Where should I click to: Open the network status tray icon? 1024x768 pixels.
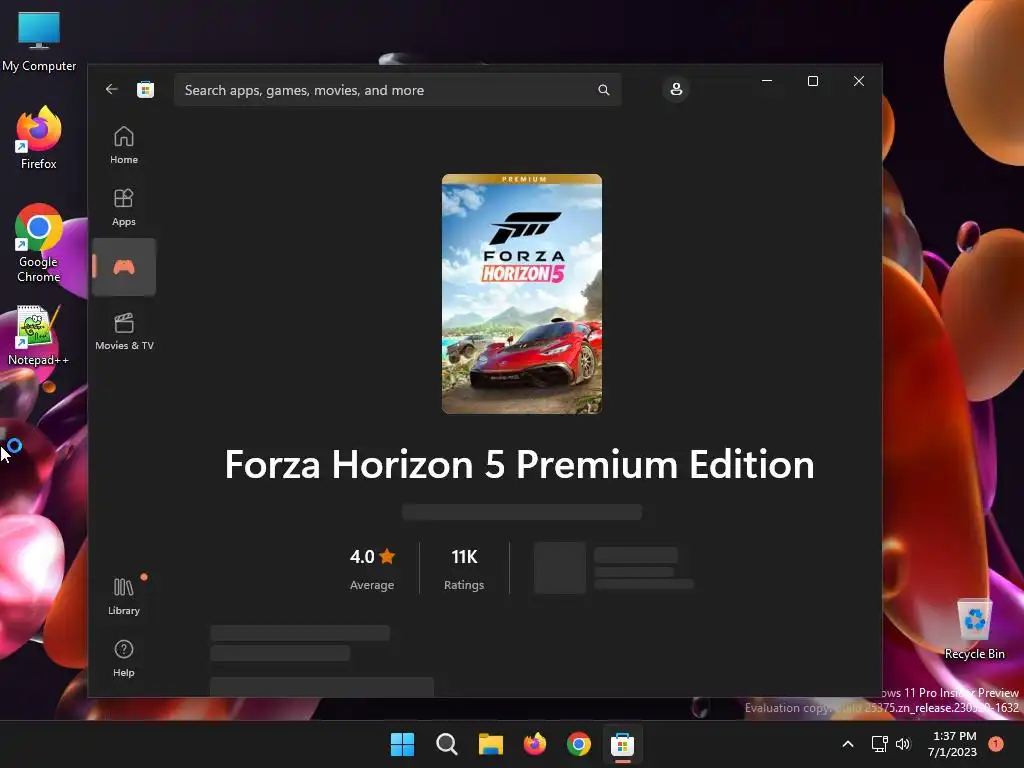click(x=879, y=744)
